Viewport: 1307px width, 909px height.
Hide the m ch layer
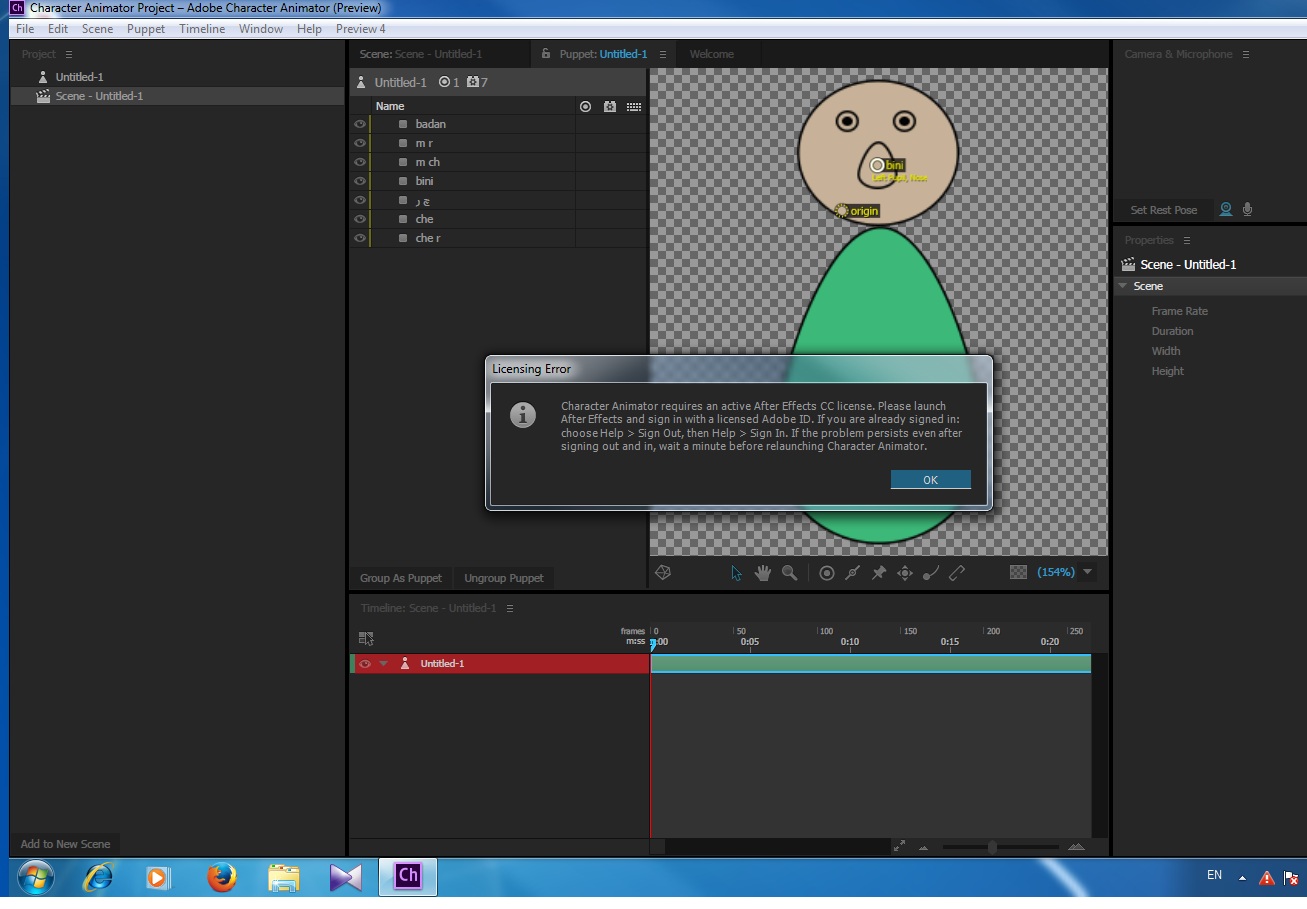pyautogui.click(x=359, y=162)
